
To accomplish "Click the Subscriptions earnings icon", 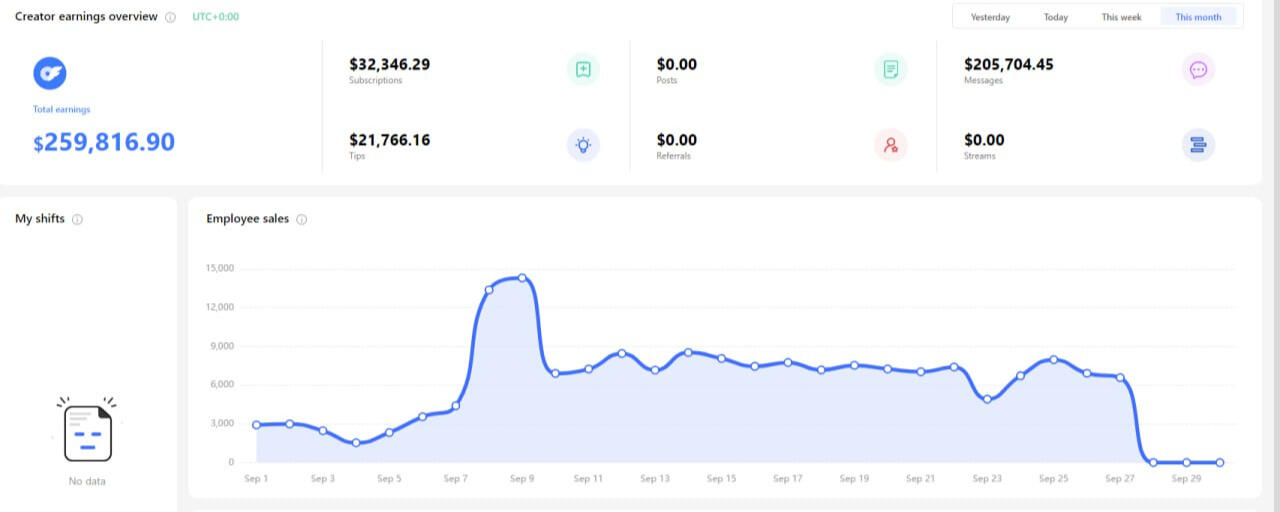I will 583,69.
